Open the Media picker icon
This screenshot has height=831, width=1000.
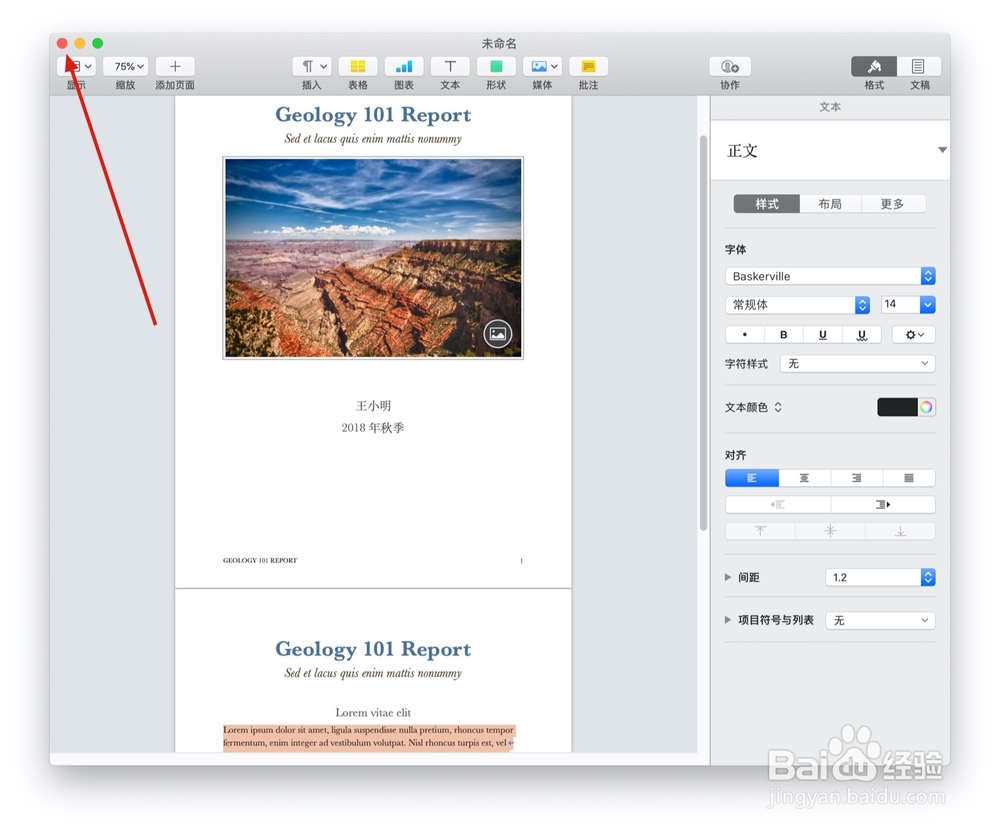pyautogui.click(x=543, y=66)
